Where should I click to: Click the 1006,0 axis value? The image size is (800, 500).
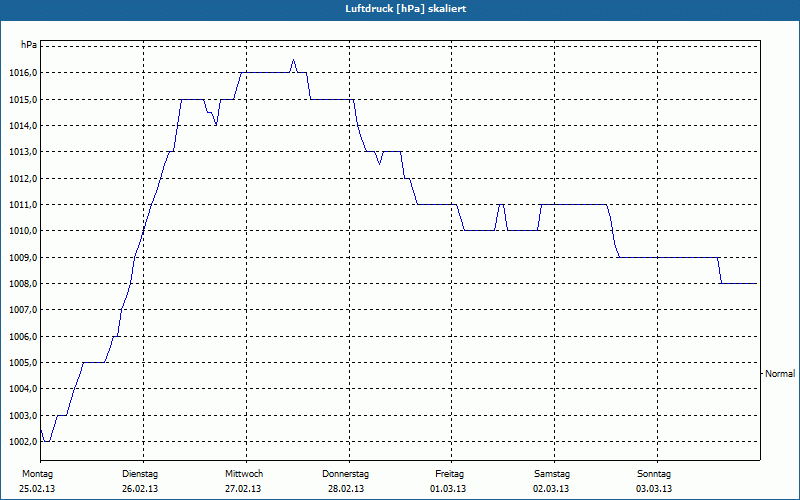pos(23,337)
